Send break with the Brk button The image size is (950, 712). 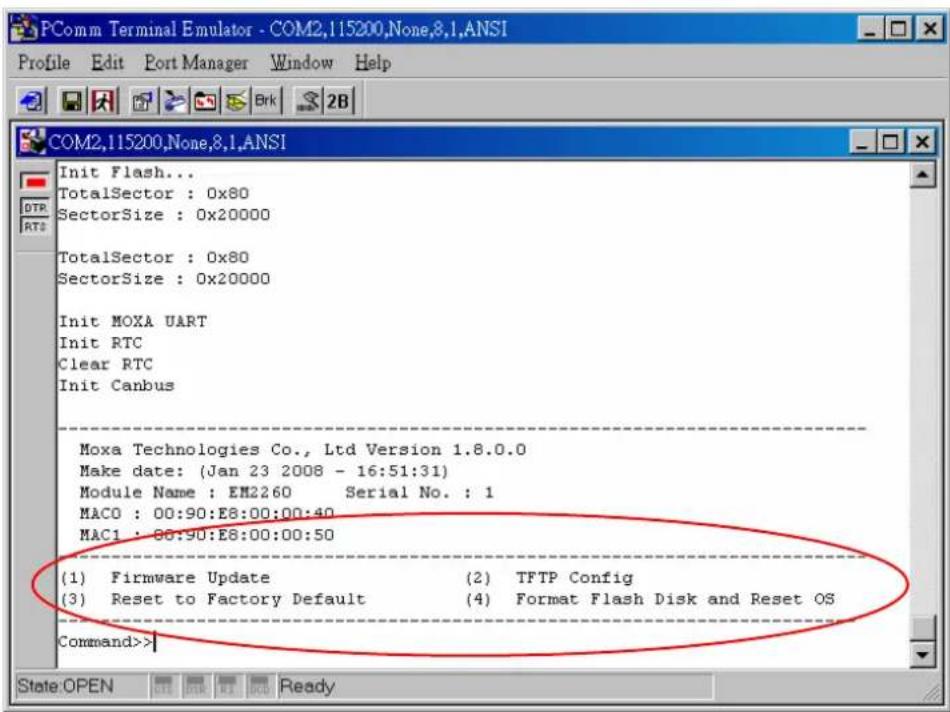click(x=266, y=101)
